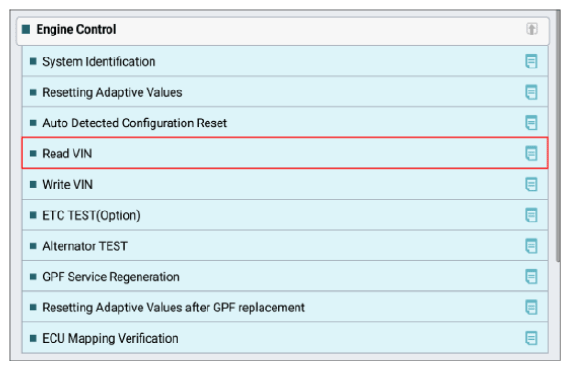
Task: Select Resetting Adaptive Values after GPF replacement
Action: coord(285,307)
